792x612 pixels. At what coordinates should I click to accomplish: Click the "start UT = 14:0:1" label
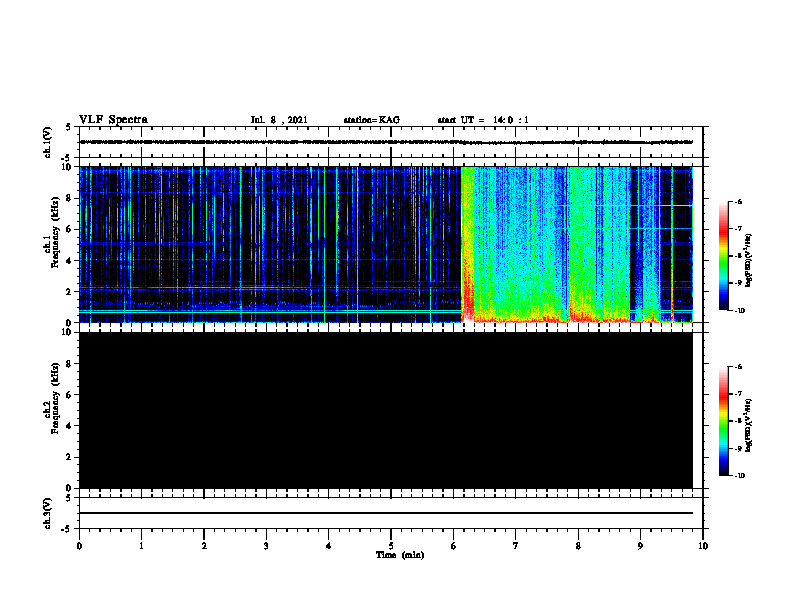(x=483, y=120)
